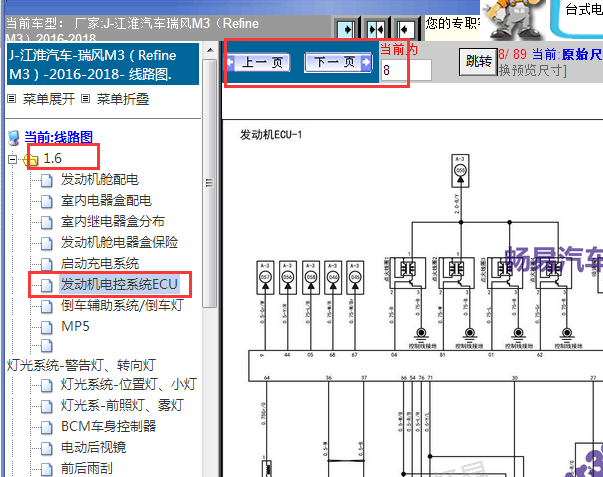Click page icon beside 室内电器盒配电

47,201
